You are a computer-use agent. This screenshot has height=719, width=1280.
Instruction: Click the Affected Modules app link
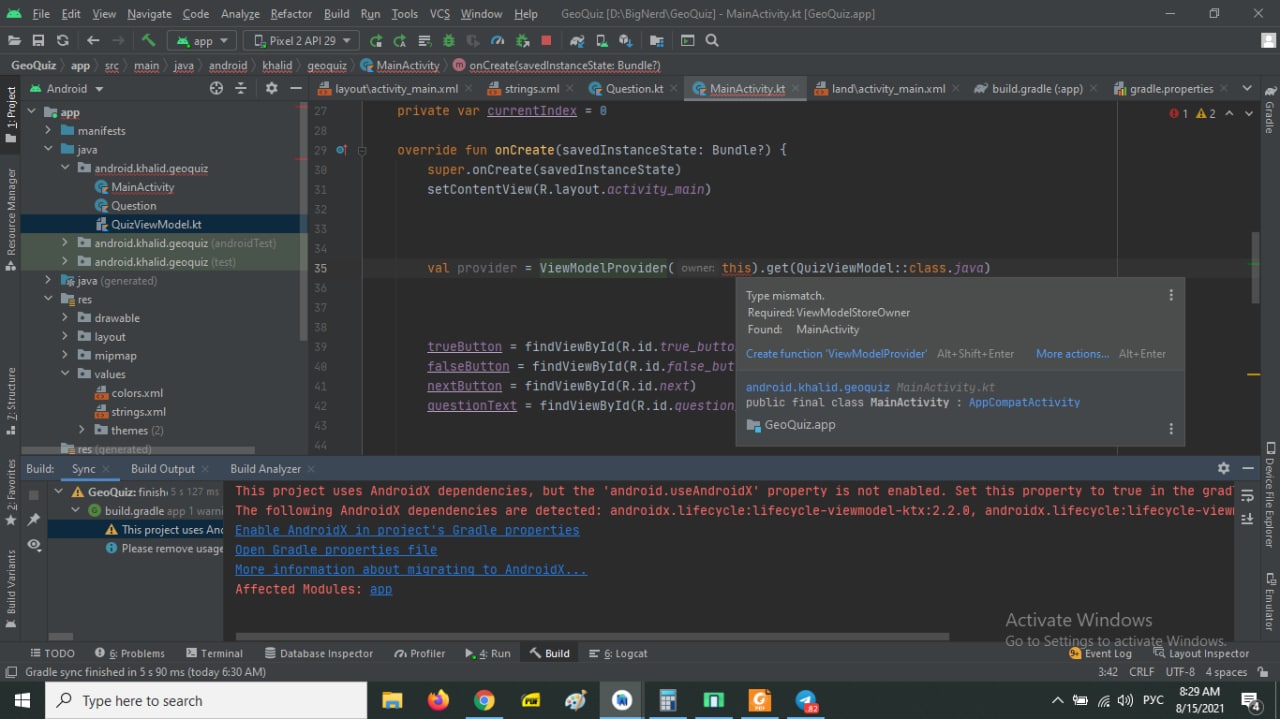[381, 590]
